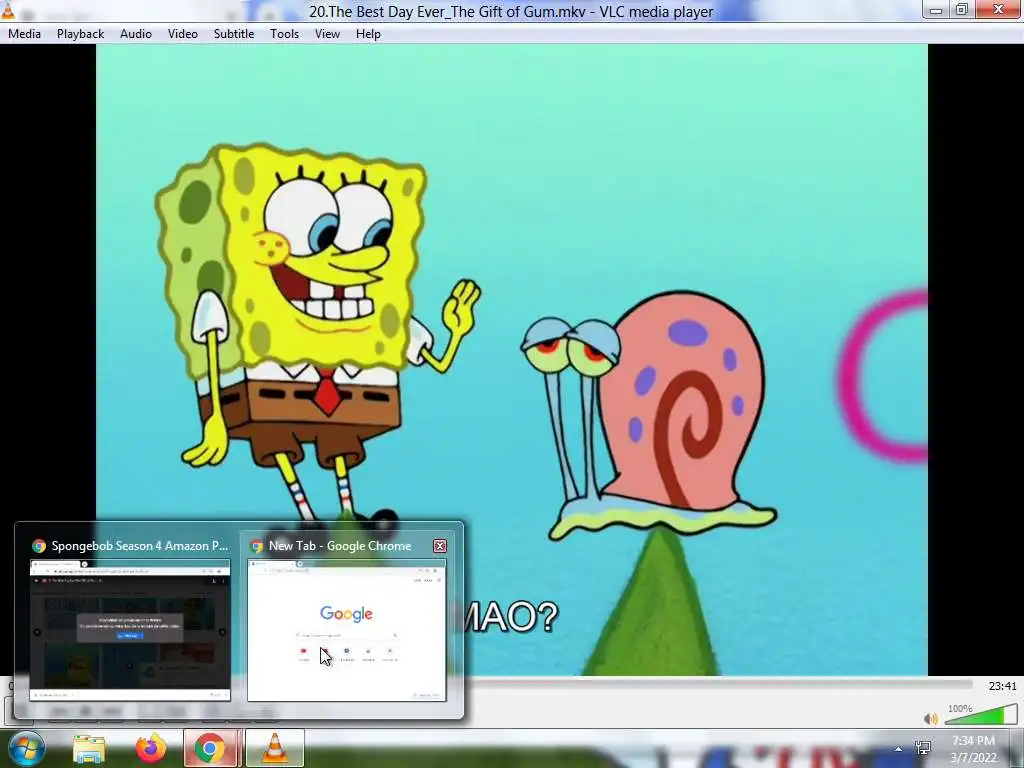This screenshot has width=1024, height=768.
Task: Open the Help menu
Action: [x=368, y=34]
